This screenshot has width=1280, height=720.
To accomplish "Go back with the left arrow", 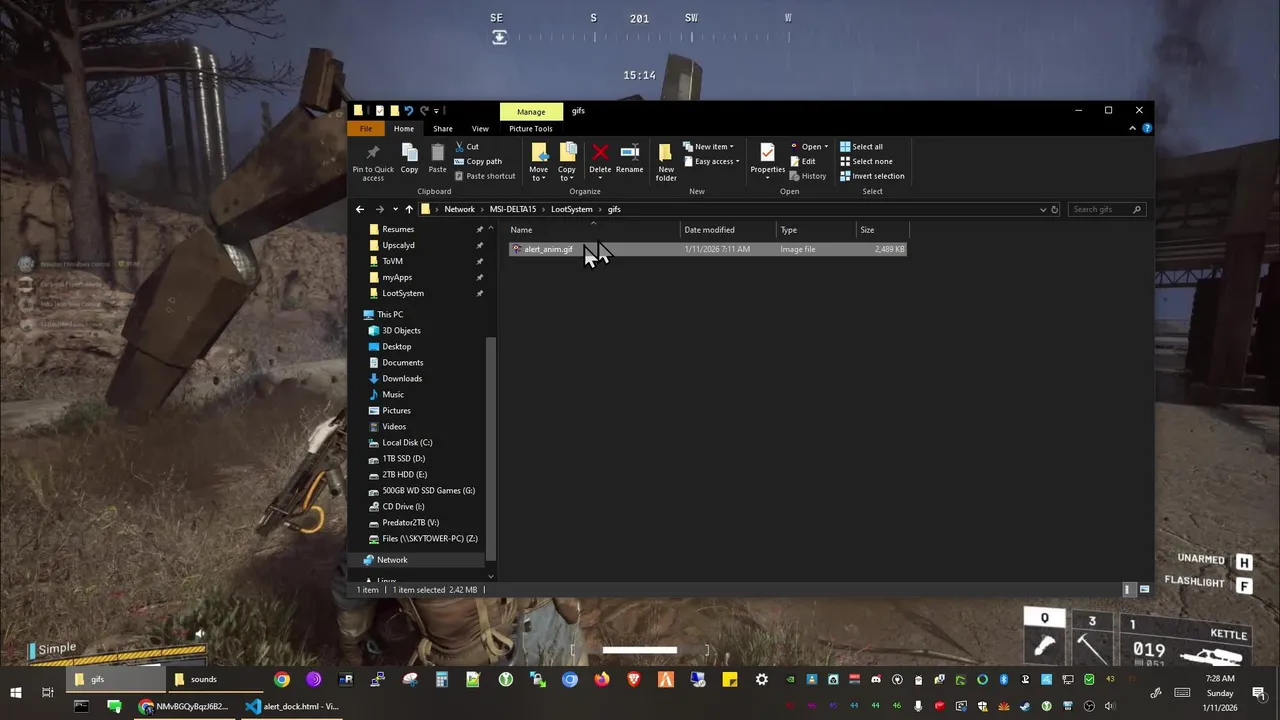I will [360, 209].
